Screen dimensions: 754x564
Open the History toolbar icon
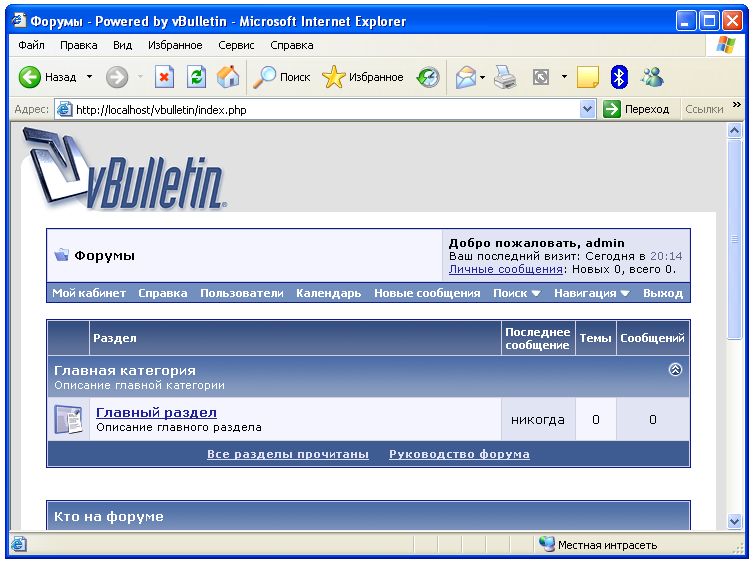point(428,77)
